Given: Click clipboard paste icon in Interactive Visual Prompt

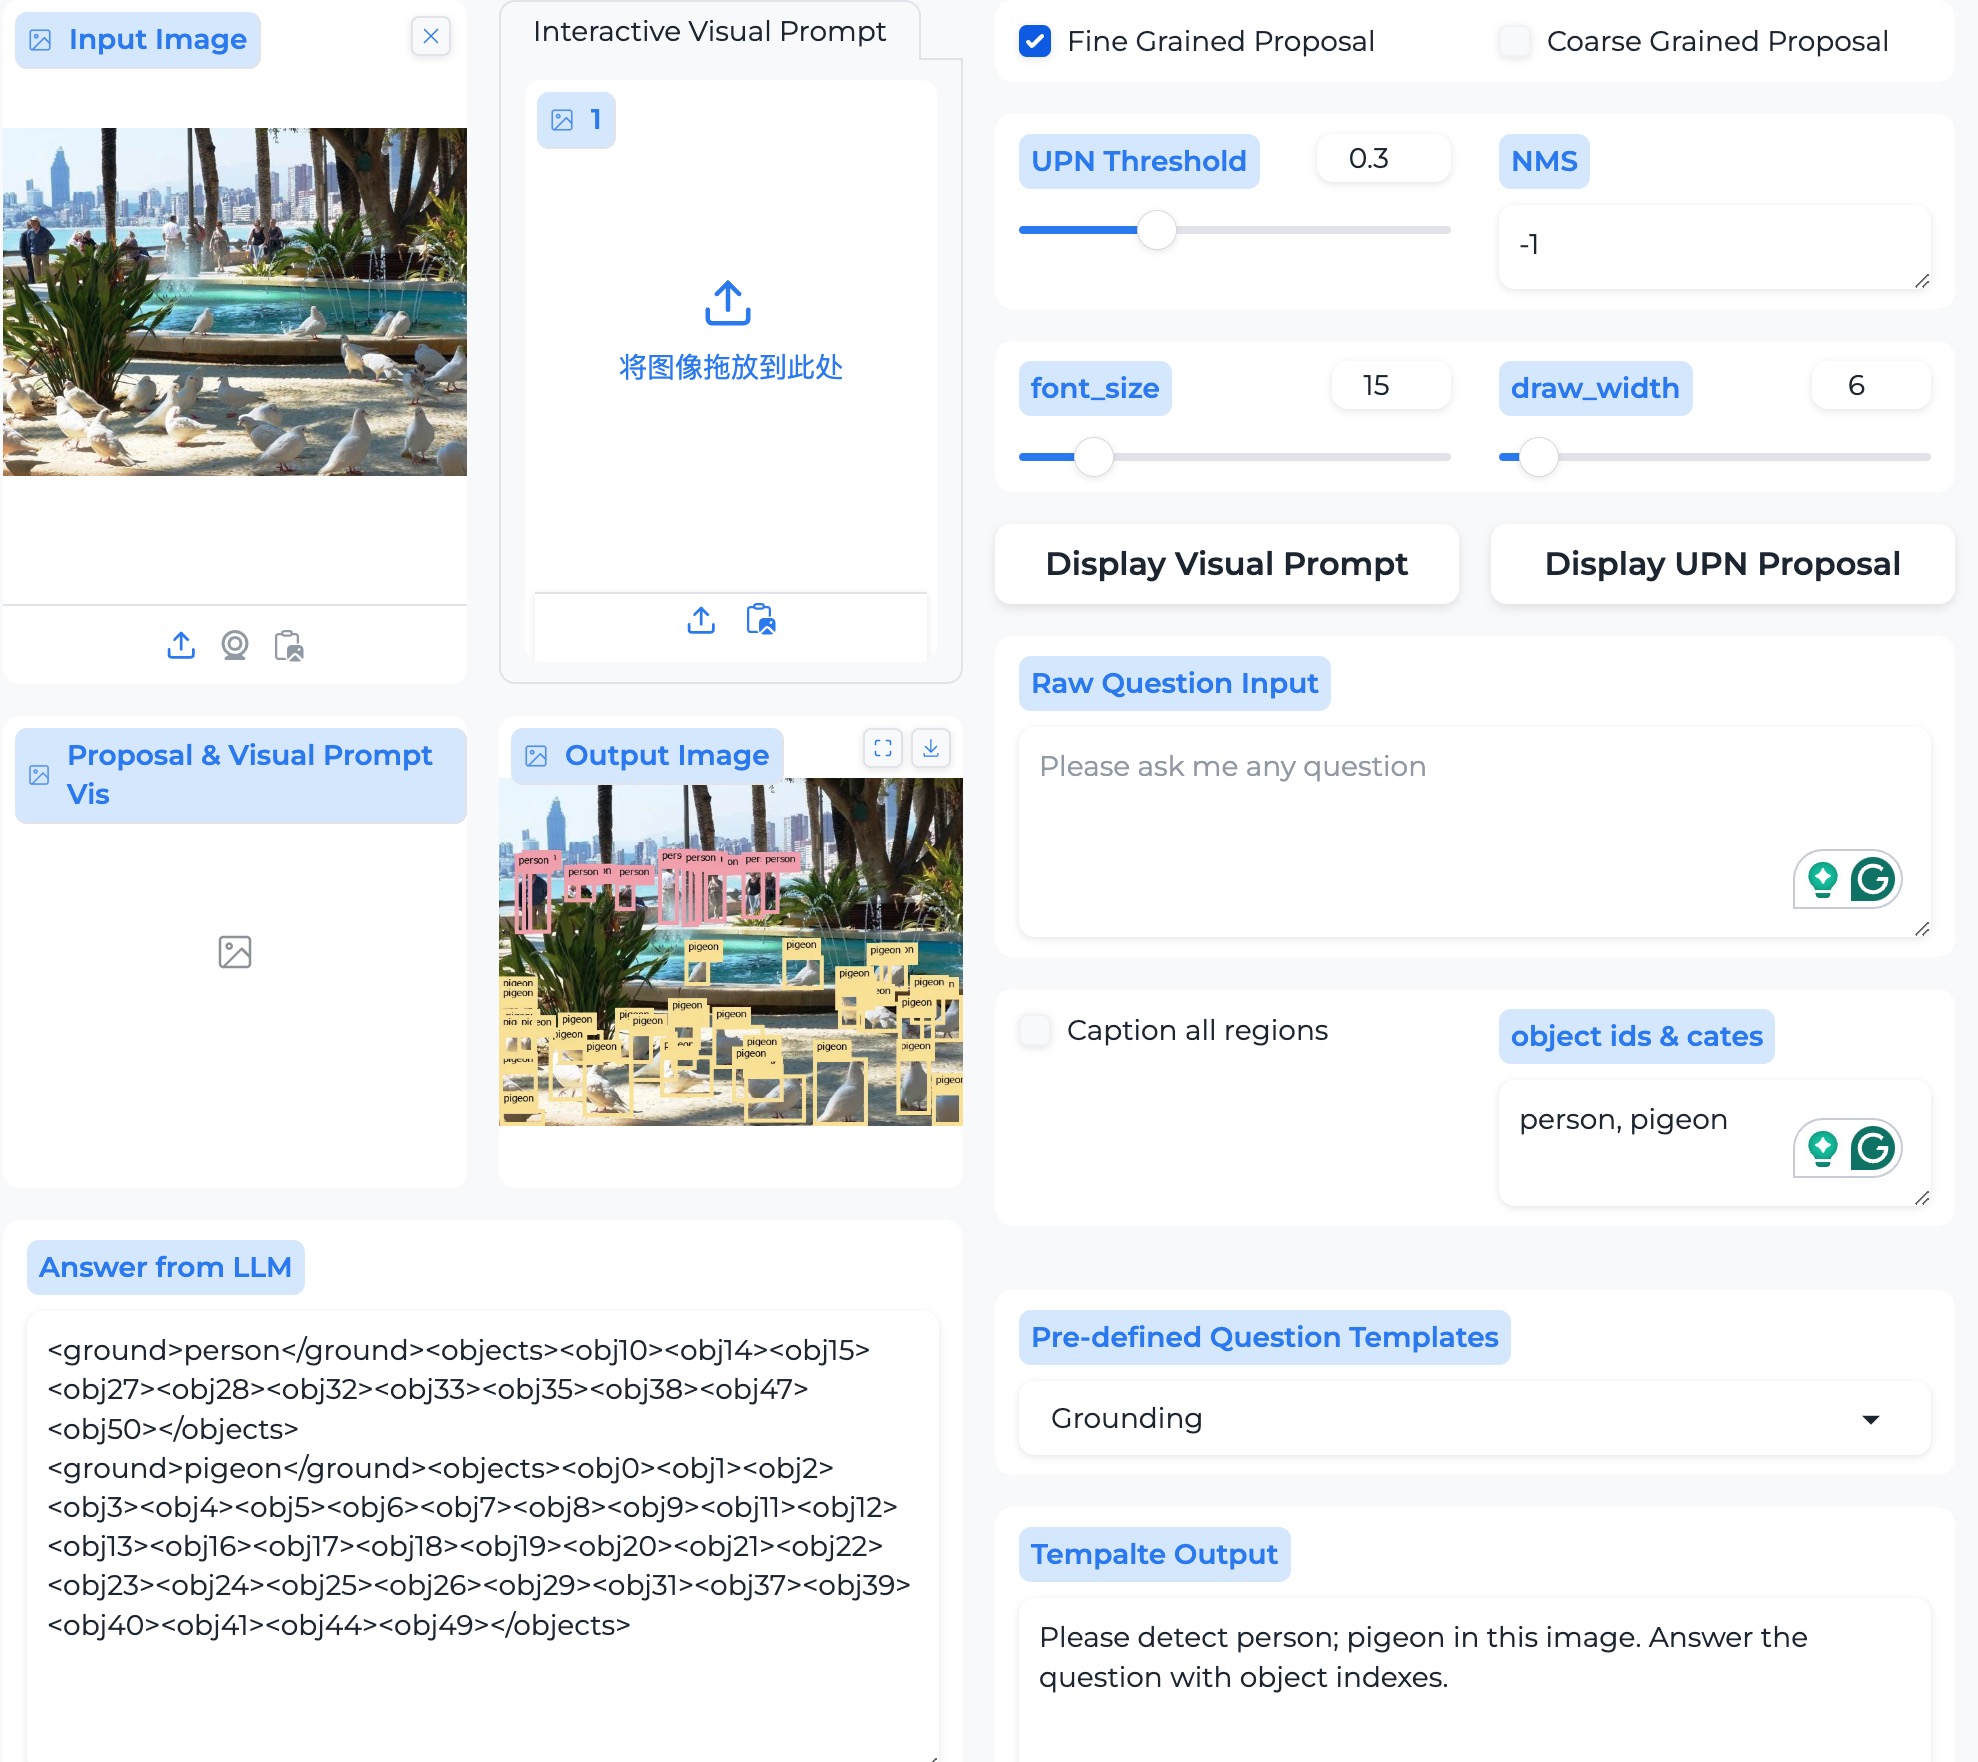Looking at the screenshot, I should [761, 620].
